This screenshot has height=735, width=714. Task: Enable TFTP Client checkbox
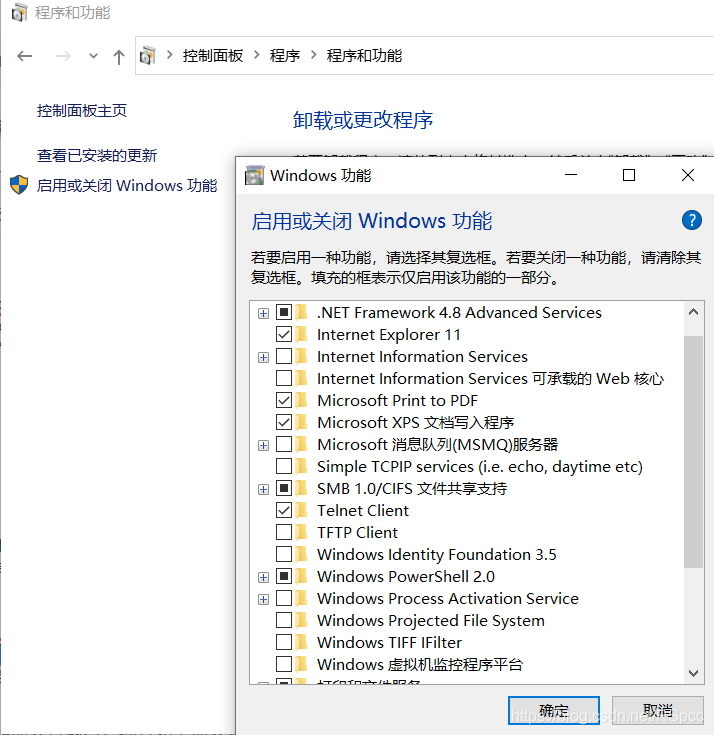(284, 532)
